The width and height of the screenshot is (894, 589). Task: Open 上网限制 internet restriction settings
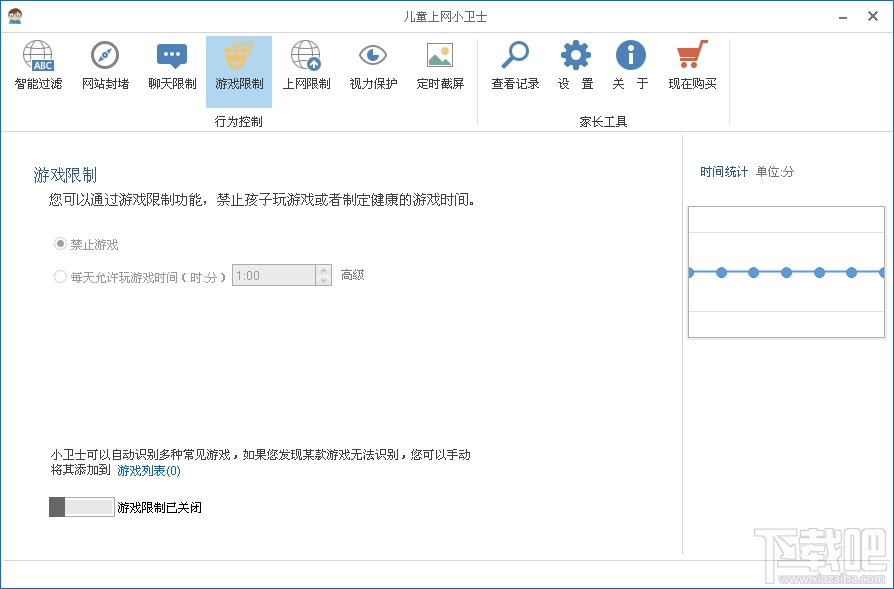pyautogui.click(x=305, y=62)
